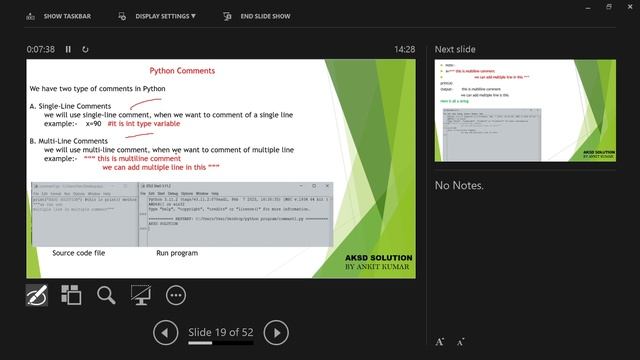Image resolution: width=640 pixels, height=360 pixels.
Task: Click the clock showing 14:28
Action: pyautogui.click(x=404, y=49)
